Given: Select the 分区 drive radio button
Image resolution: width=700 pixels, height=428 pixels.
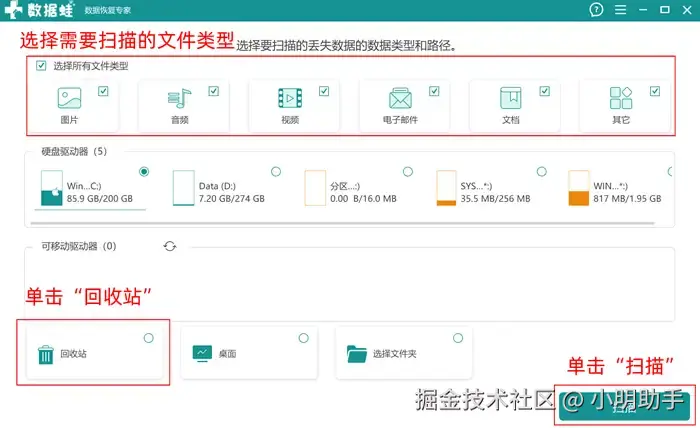Looking at the screenshot, I should click(x=408, y=171).
